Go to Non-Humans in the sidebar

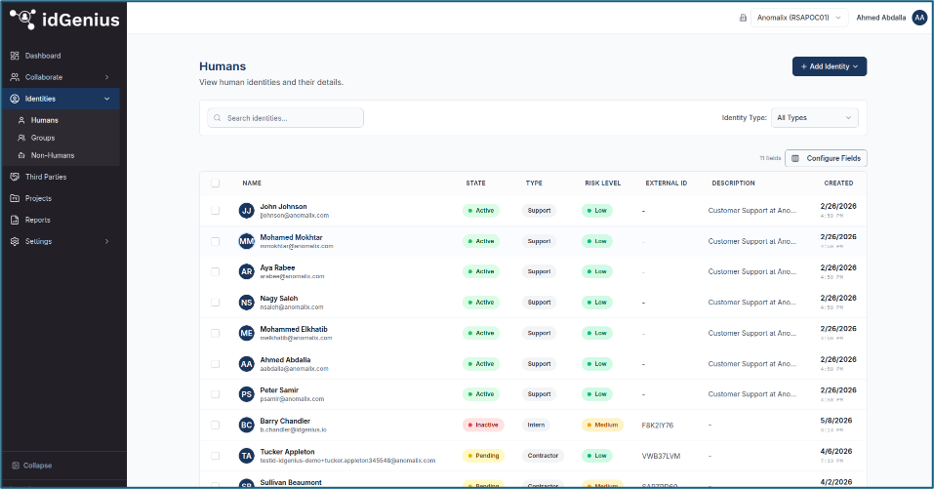pos(52,155)
